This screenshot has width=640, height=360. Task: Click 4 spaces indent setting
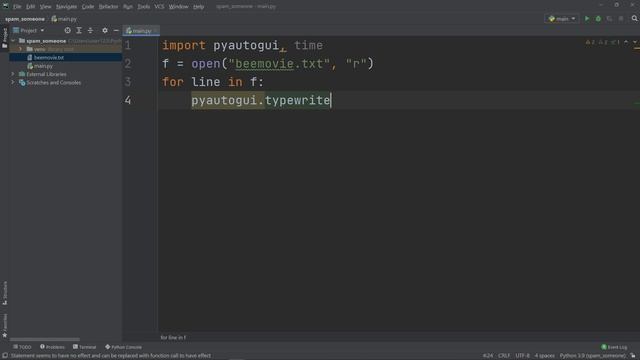coord(544,356)
